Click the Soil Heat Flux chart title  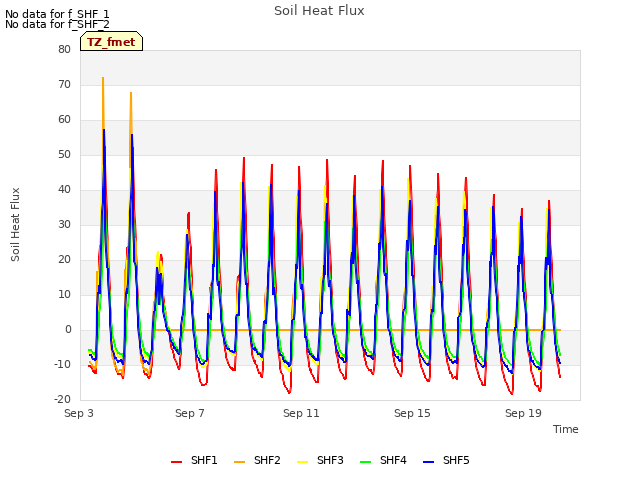319,11
